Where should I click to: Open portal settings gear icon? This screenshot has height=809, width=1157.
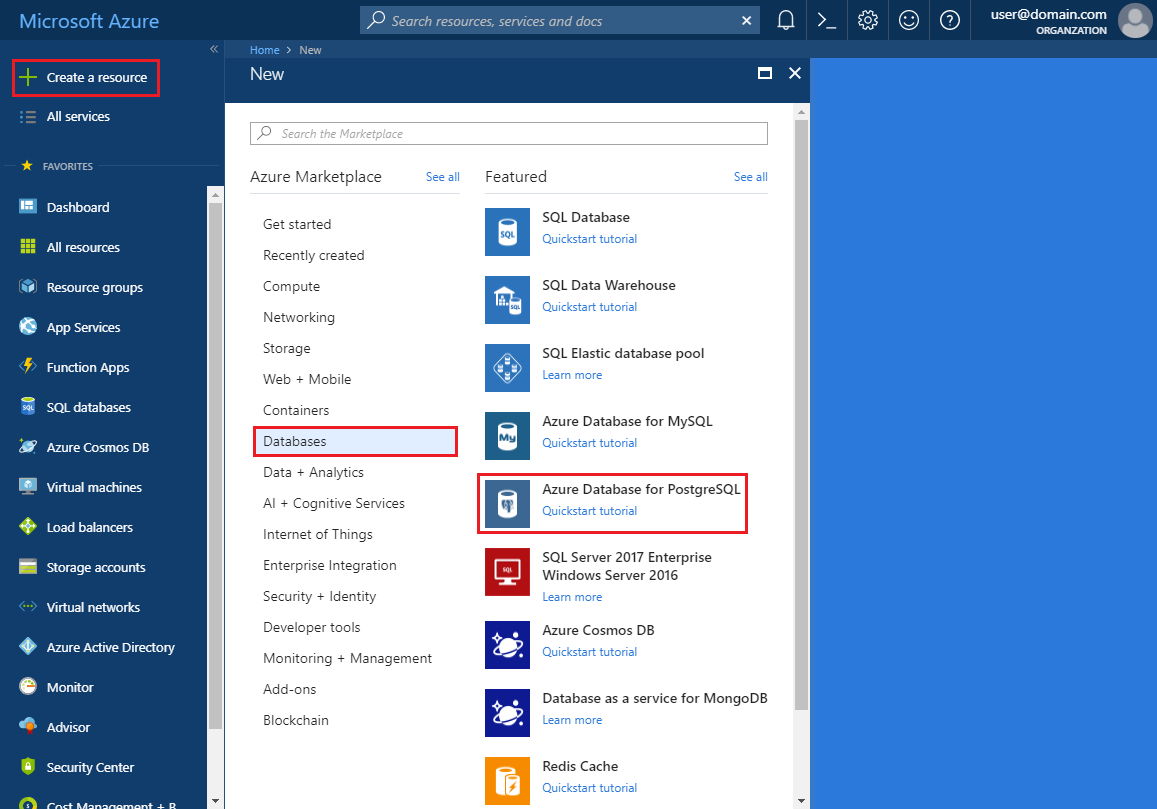[868, 20]
